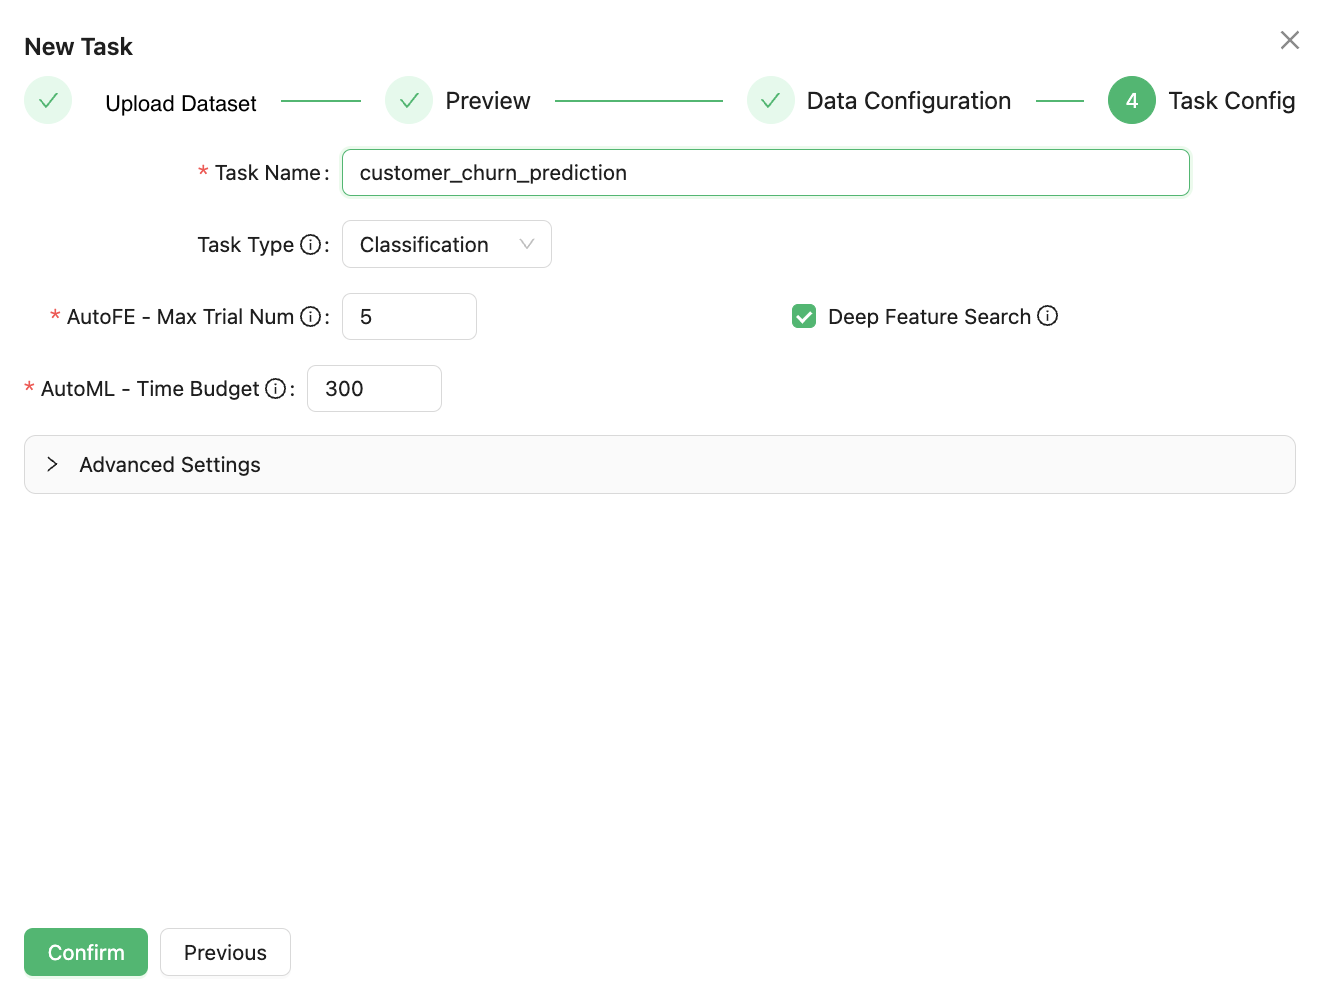The height and width of the screenshot is (990, 1318).
Task: Go to the Upload Dataset step label
Action: pos(181,104)
